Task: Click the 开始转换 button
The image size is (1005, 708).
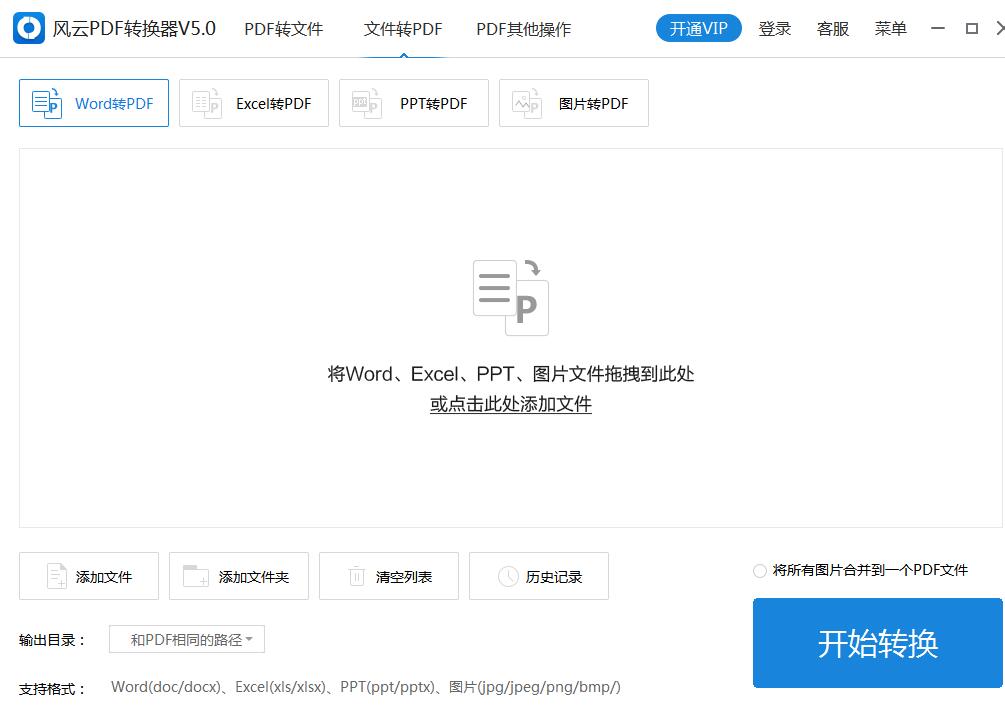Action: (878, 642)
